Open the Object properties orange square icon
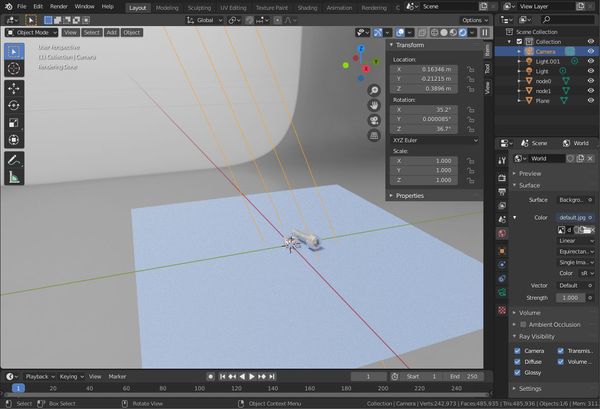The width and height of the screenshot is (600, 409). [x=502, y=251]
